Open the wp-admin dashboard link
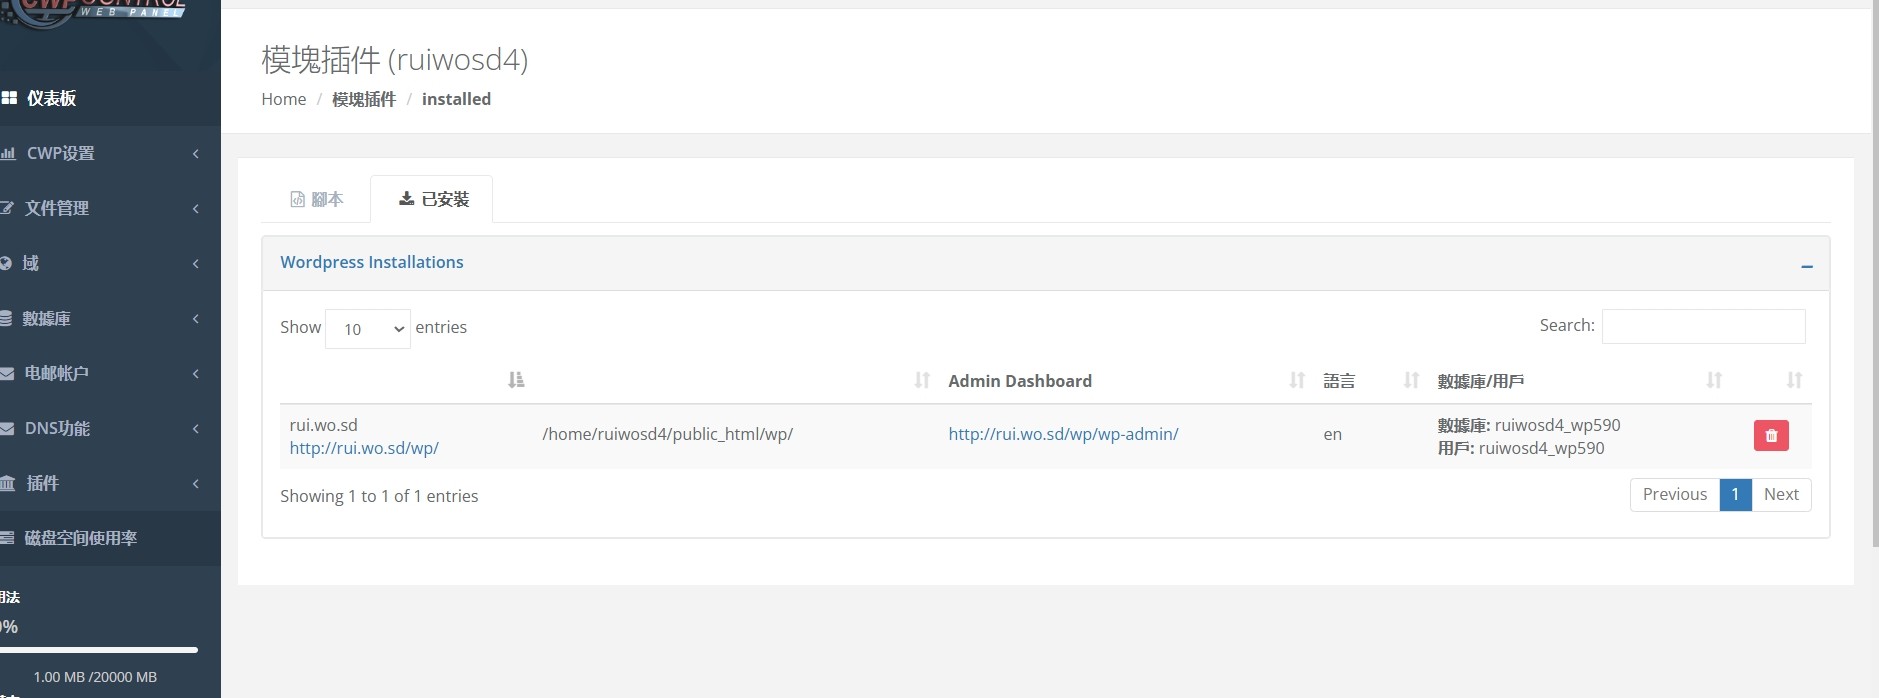Screen dimensions: 1879x698 (x=1063, y=434)
